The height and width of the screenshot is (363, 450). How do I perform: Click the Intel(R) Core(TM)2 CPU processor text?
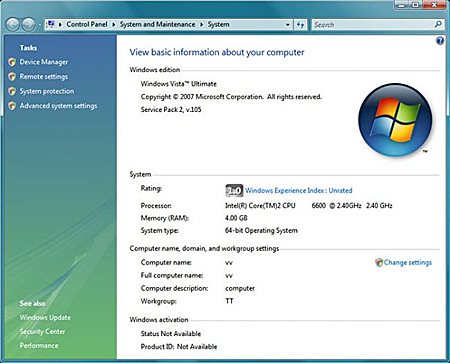260,206
